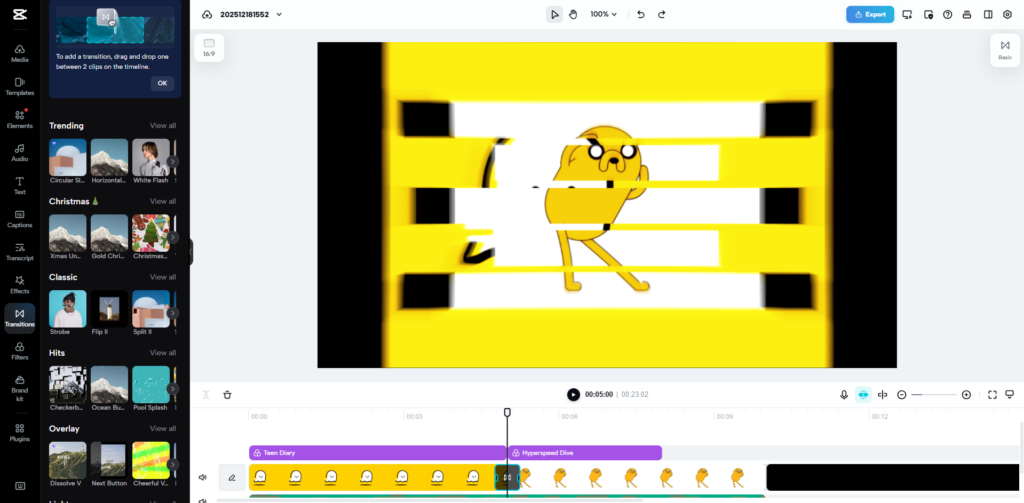Open the 100% zoom level dropdown

coord(603,15)
